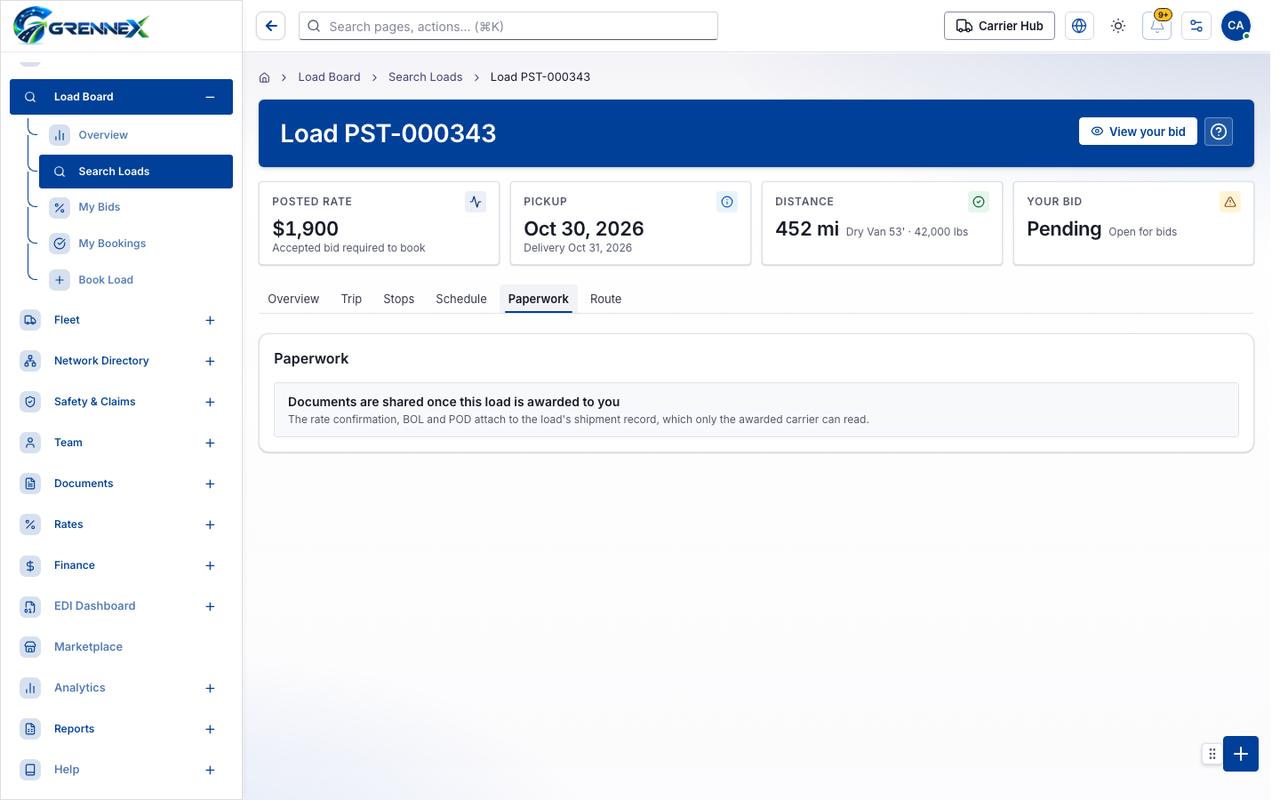Image resolution: width=1280 pixels, height=800 pixels.
Task: Click the View your bid button
Action: coord(1138,132)
